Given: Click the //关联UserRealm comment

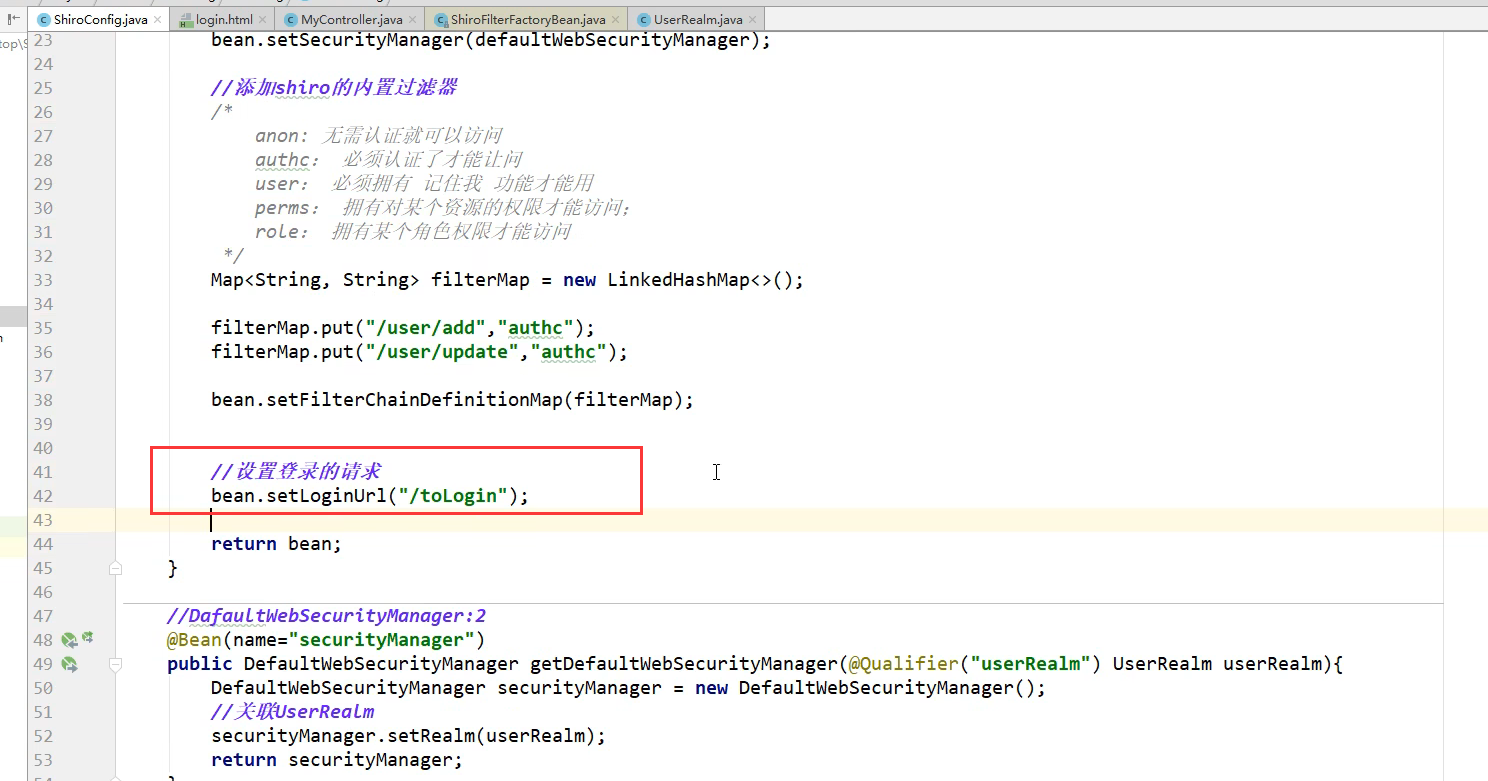Looking at the screenshot, I should pyautogui.click(x=293, y=712).
